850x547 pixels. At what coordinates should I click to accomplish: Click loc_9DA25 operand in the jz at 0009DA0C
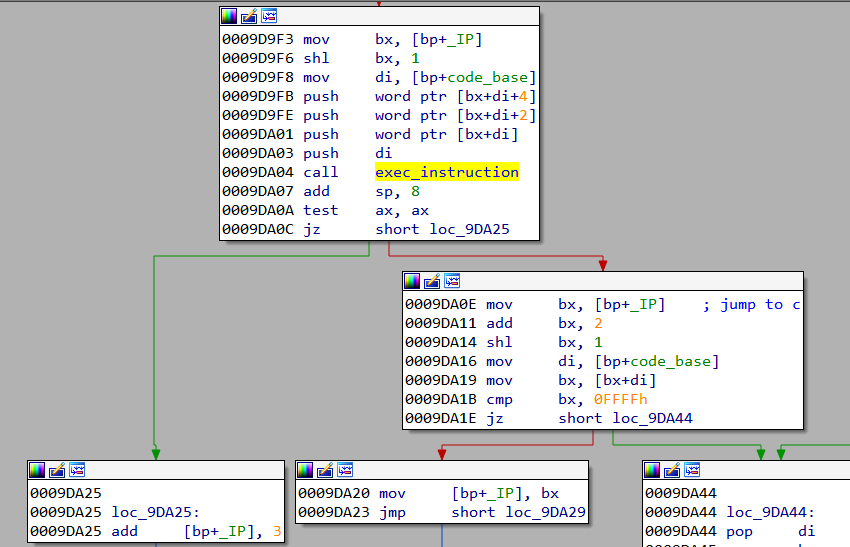469,229
